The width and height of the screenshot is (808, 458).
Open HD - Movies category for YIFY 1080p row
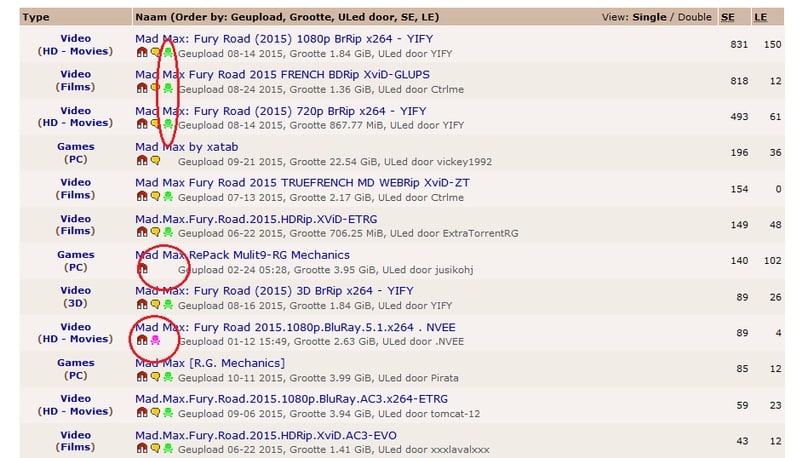pyautogui.click(x=75, y=51)
